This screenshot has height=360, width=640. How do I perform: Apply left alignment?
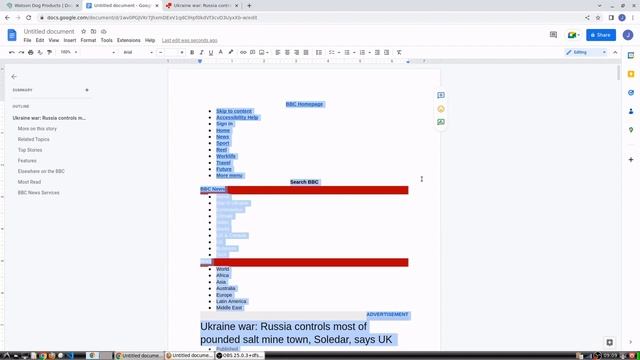tap(278, 52)
